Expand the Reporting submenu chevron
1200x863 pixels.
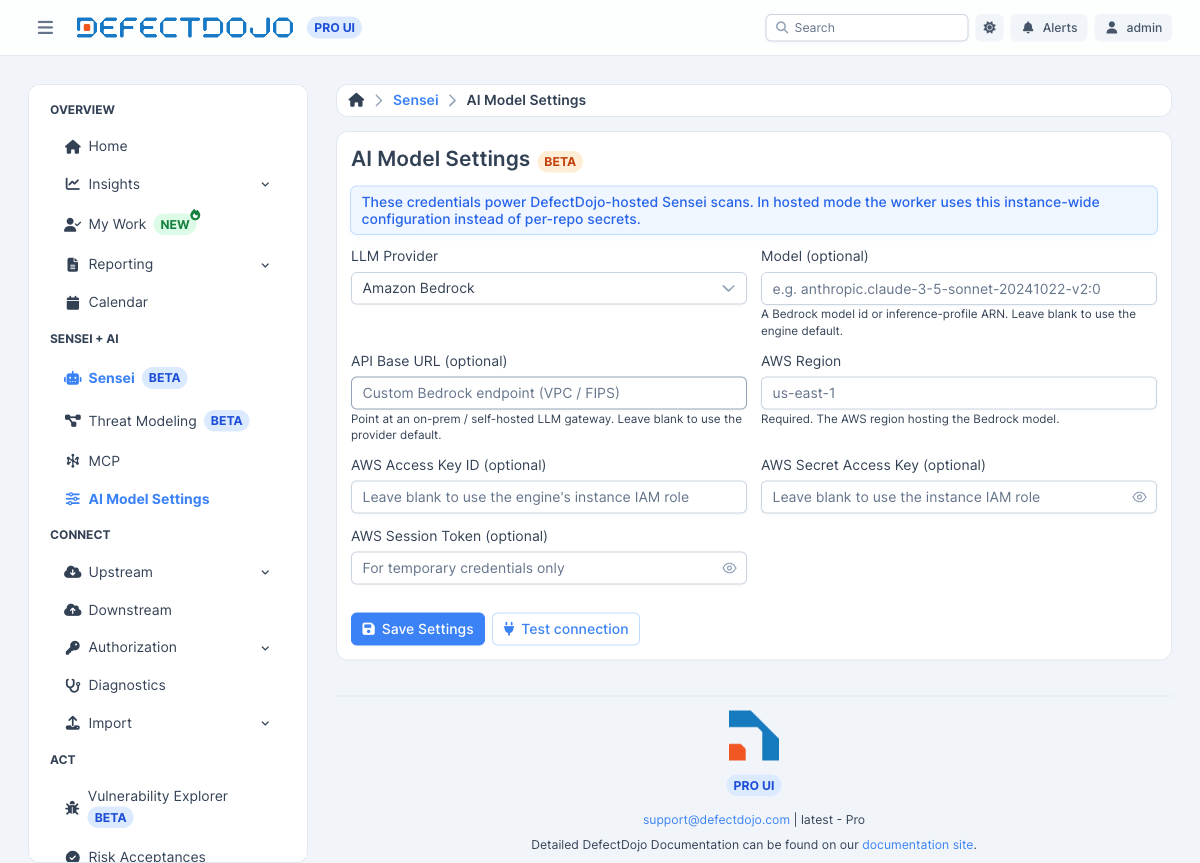[x=265, y=265]
